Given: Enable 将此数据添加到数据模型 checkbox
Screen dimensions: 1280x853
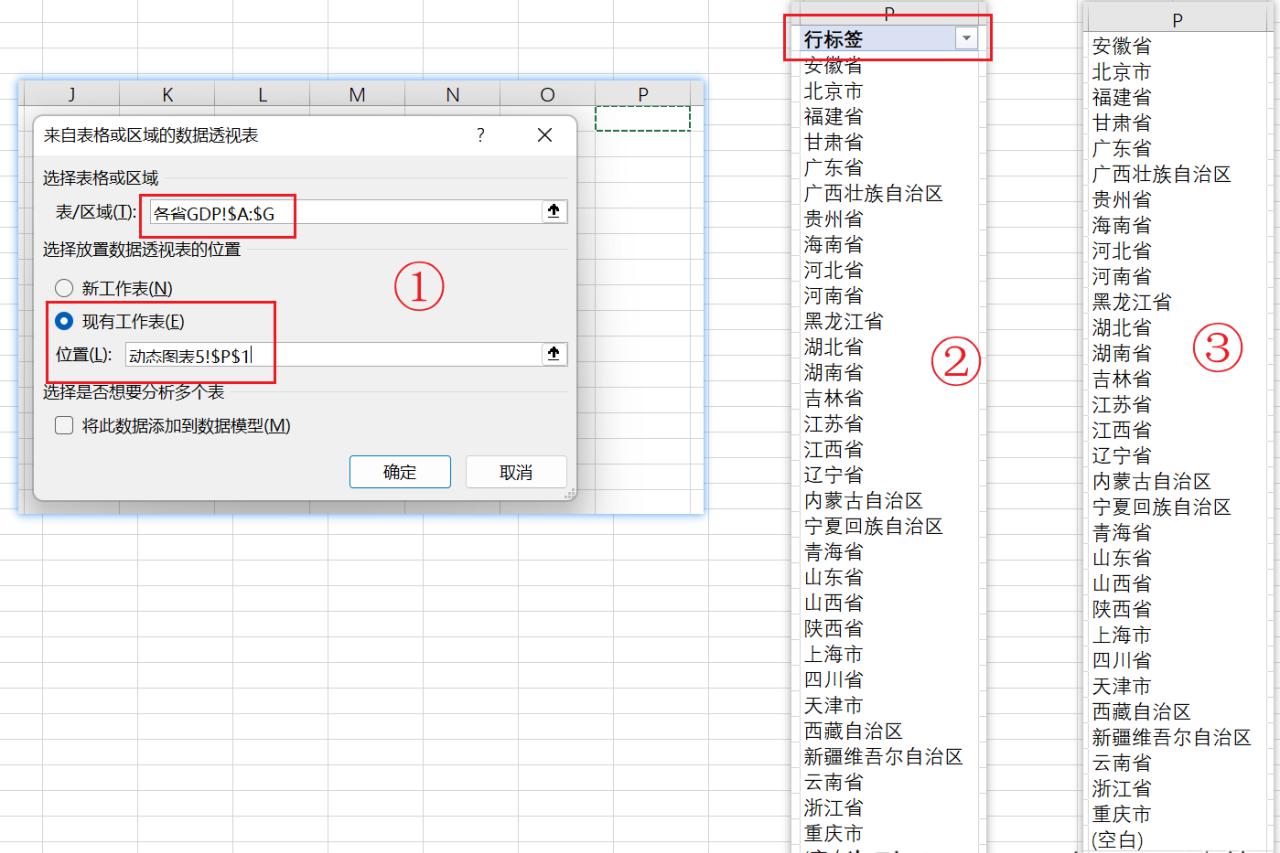Looking at the screenshot, I should [64, 426].
